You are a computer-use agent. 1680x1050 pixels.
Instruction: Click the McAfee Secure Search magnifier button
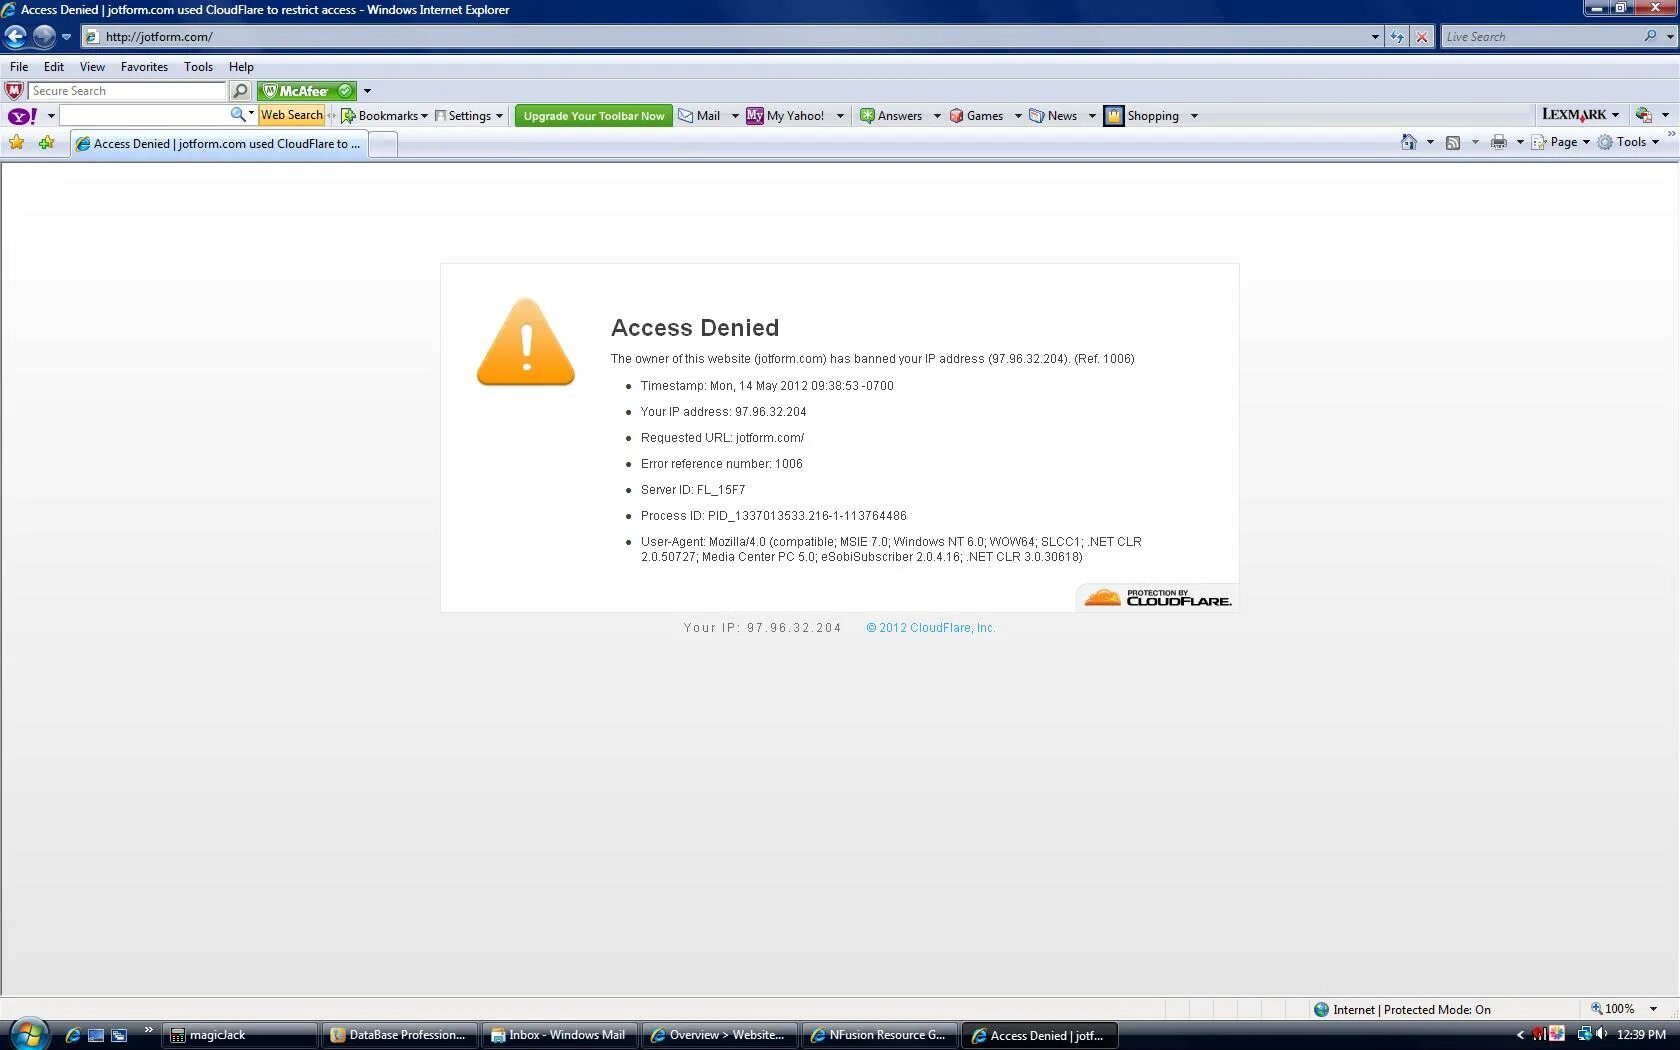[240, 91]
